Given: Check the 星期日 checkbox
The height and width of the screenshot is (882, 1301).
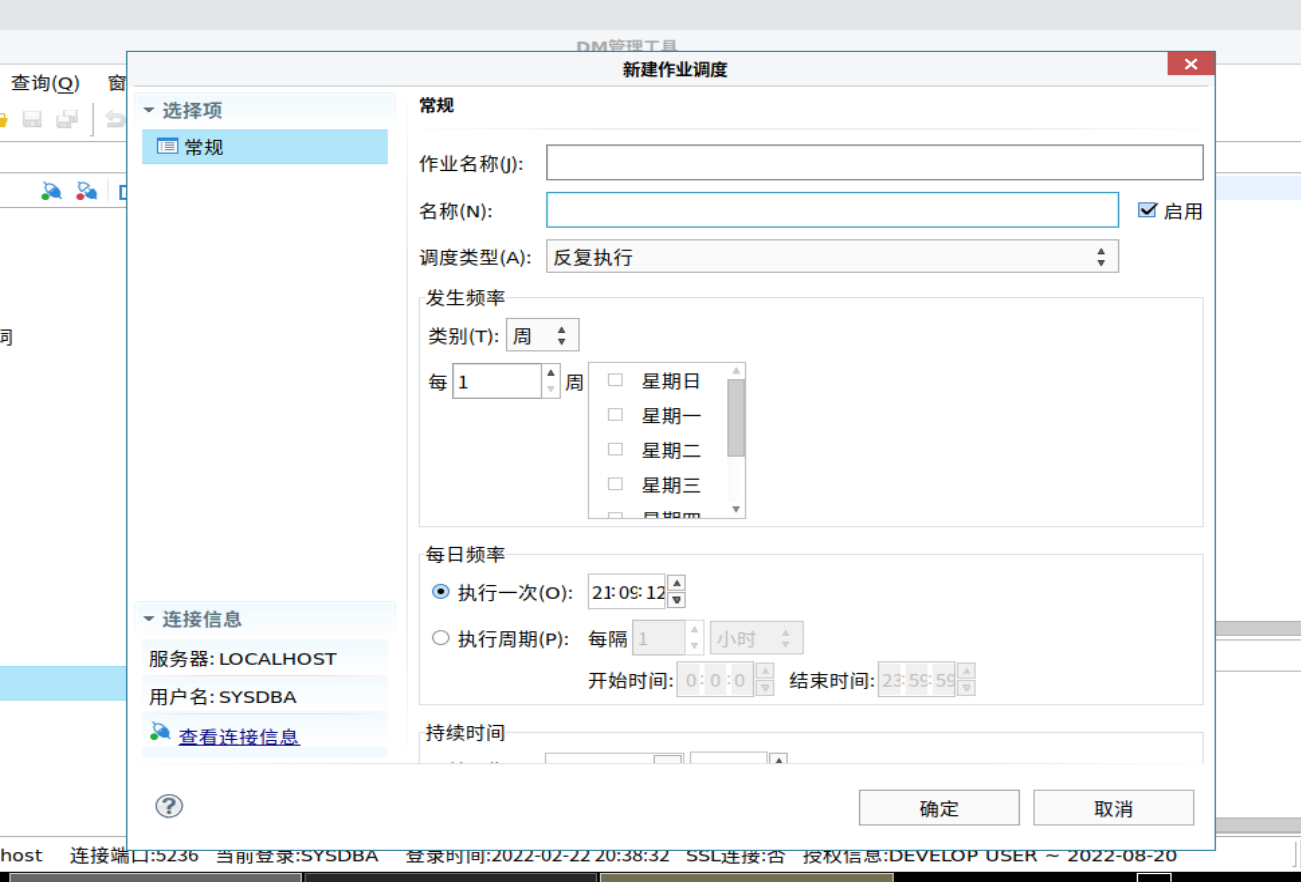Looking at the screenshot, I should click(x=615, y=380).
